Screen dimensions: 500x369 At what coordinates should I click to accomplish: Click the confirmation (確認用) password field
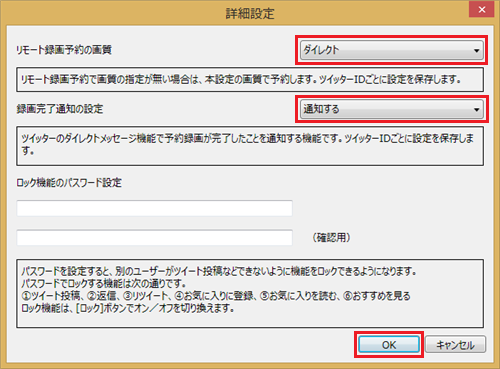[x=155, y=238]
